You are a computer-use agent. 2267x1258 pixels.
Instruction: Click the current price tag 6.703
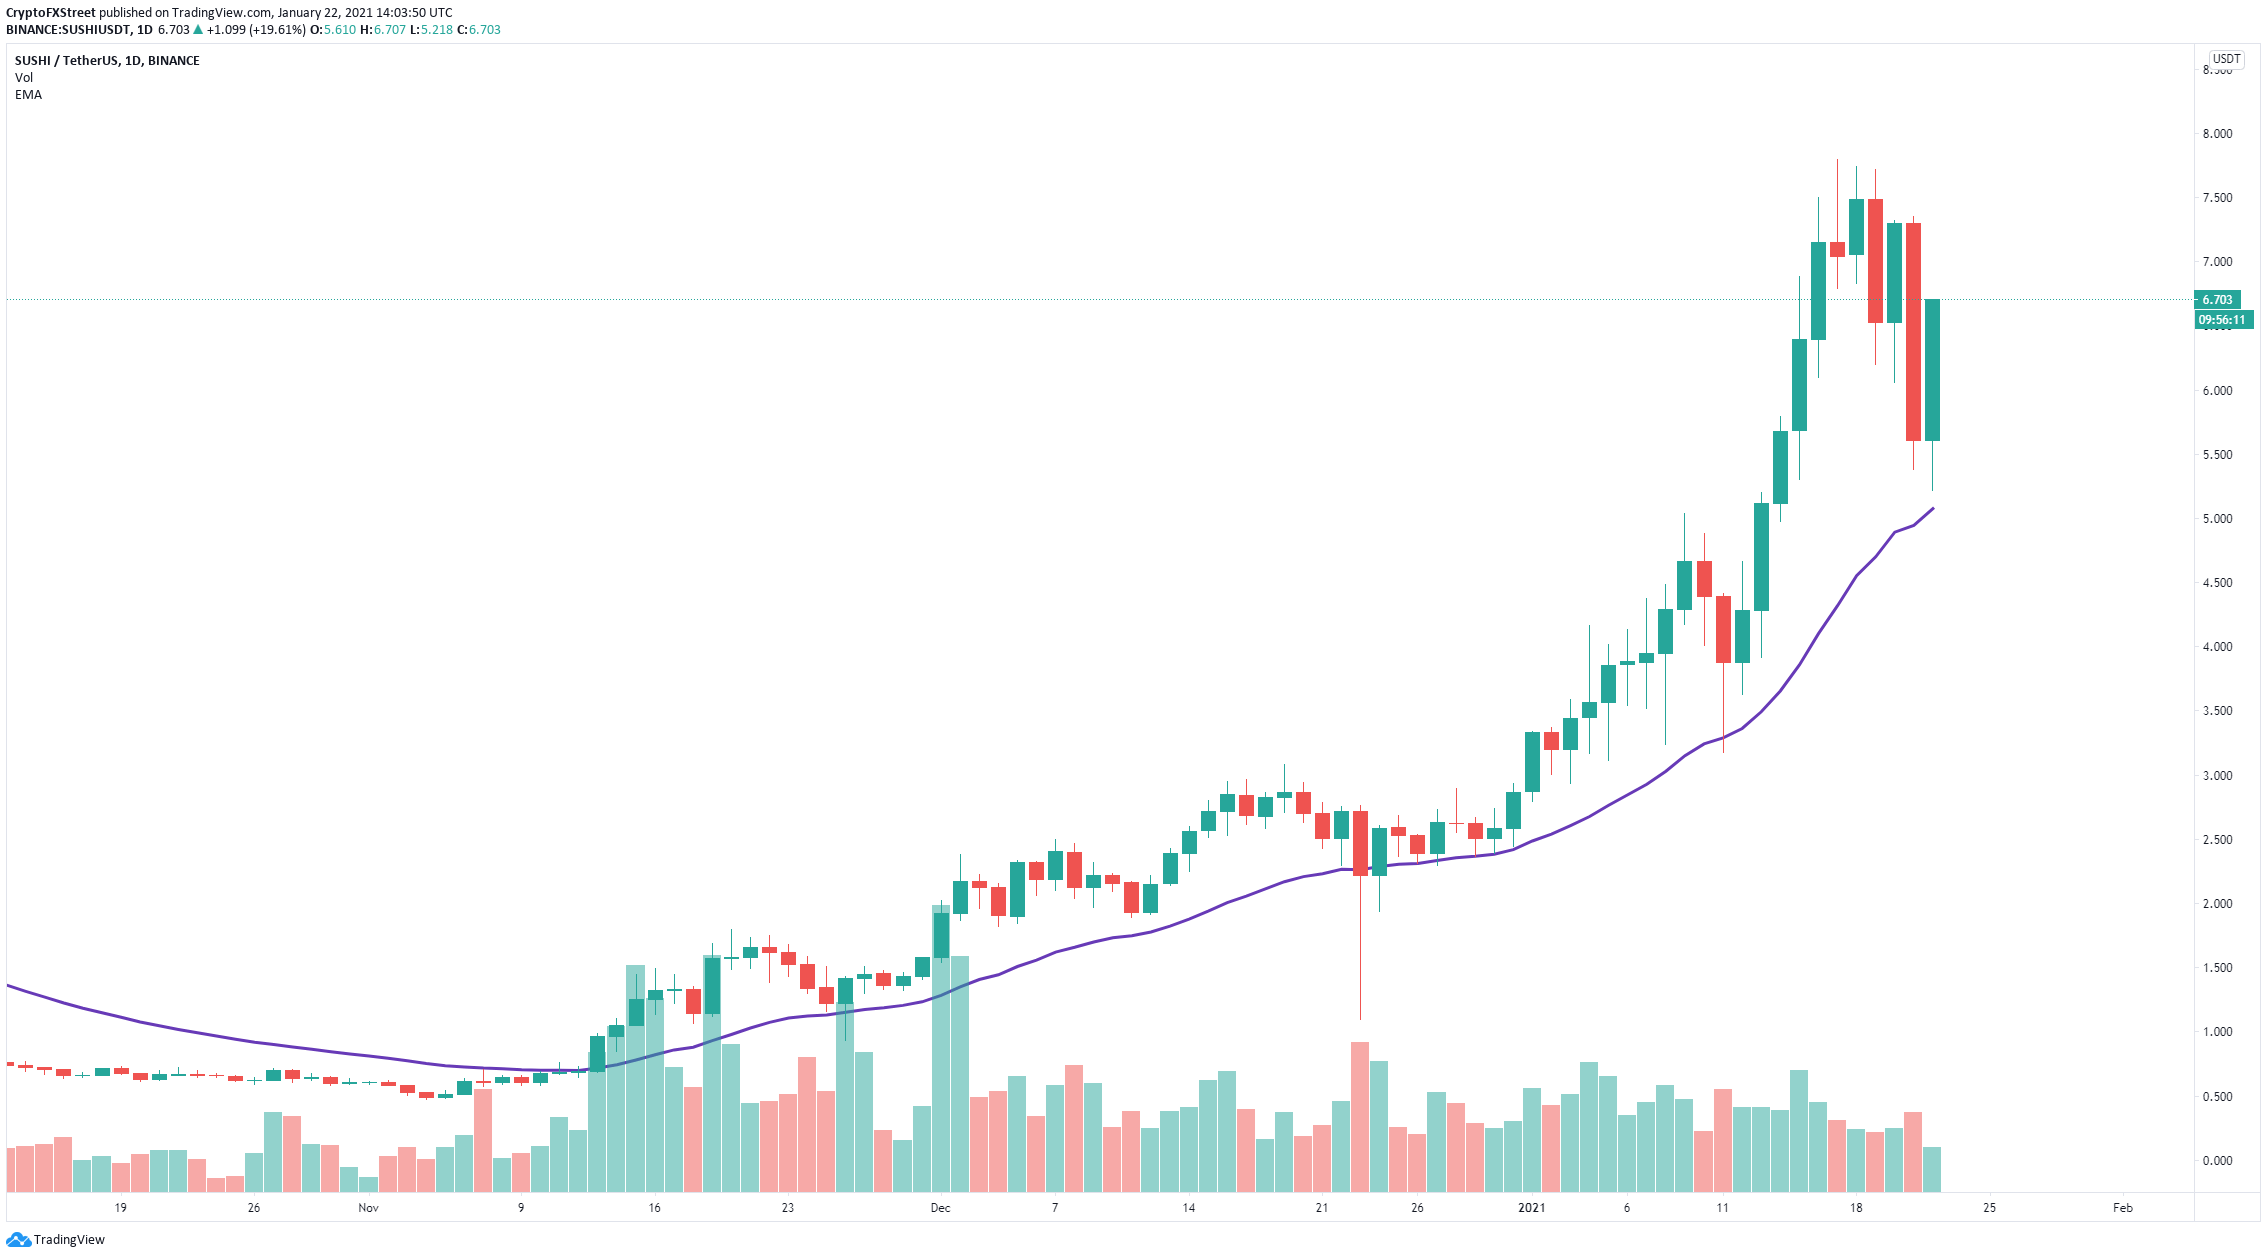click(2217, 300)
